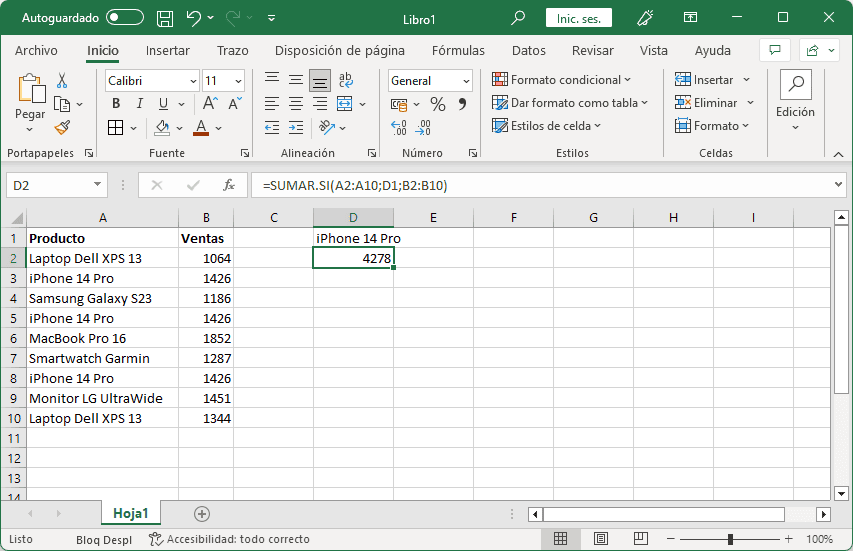
Task: Click the Cut scissors icon
Action: [x=62, y=81]
